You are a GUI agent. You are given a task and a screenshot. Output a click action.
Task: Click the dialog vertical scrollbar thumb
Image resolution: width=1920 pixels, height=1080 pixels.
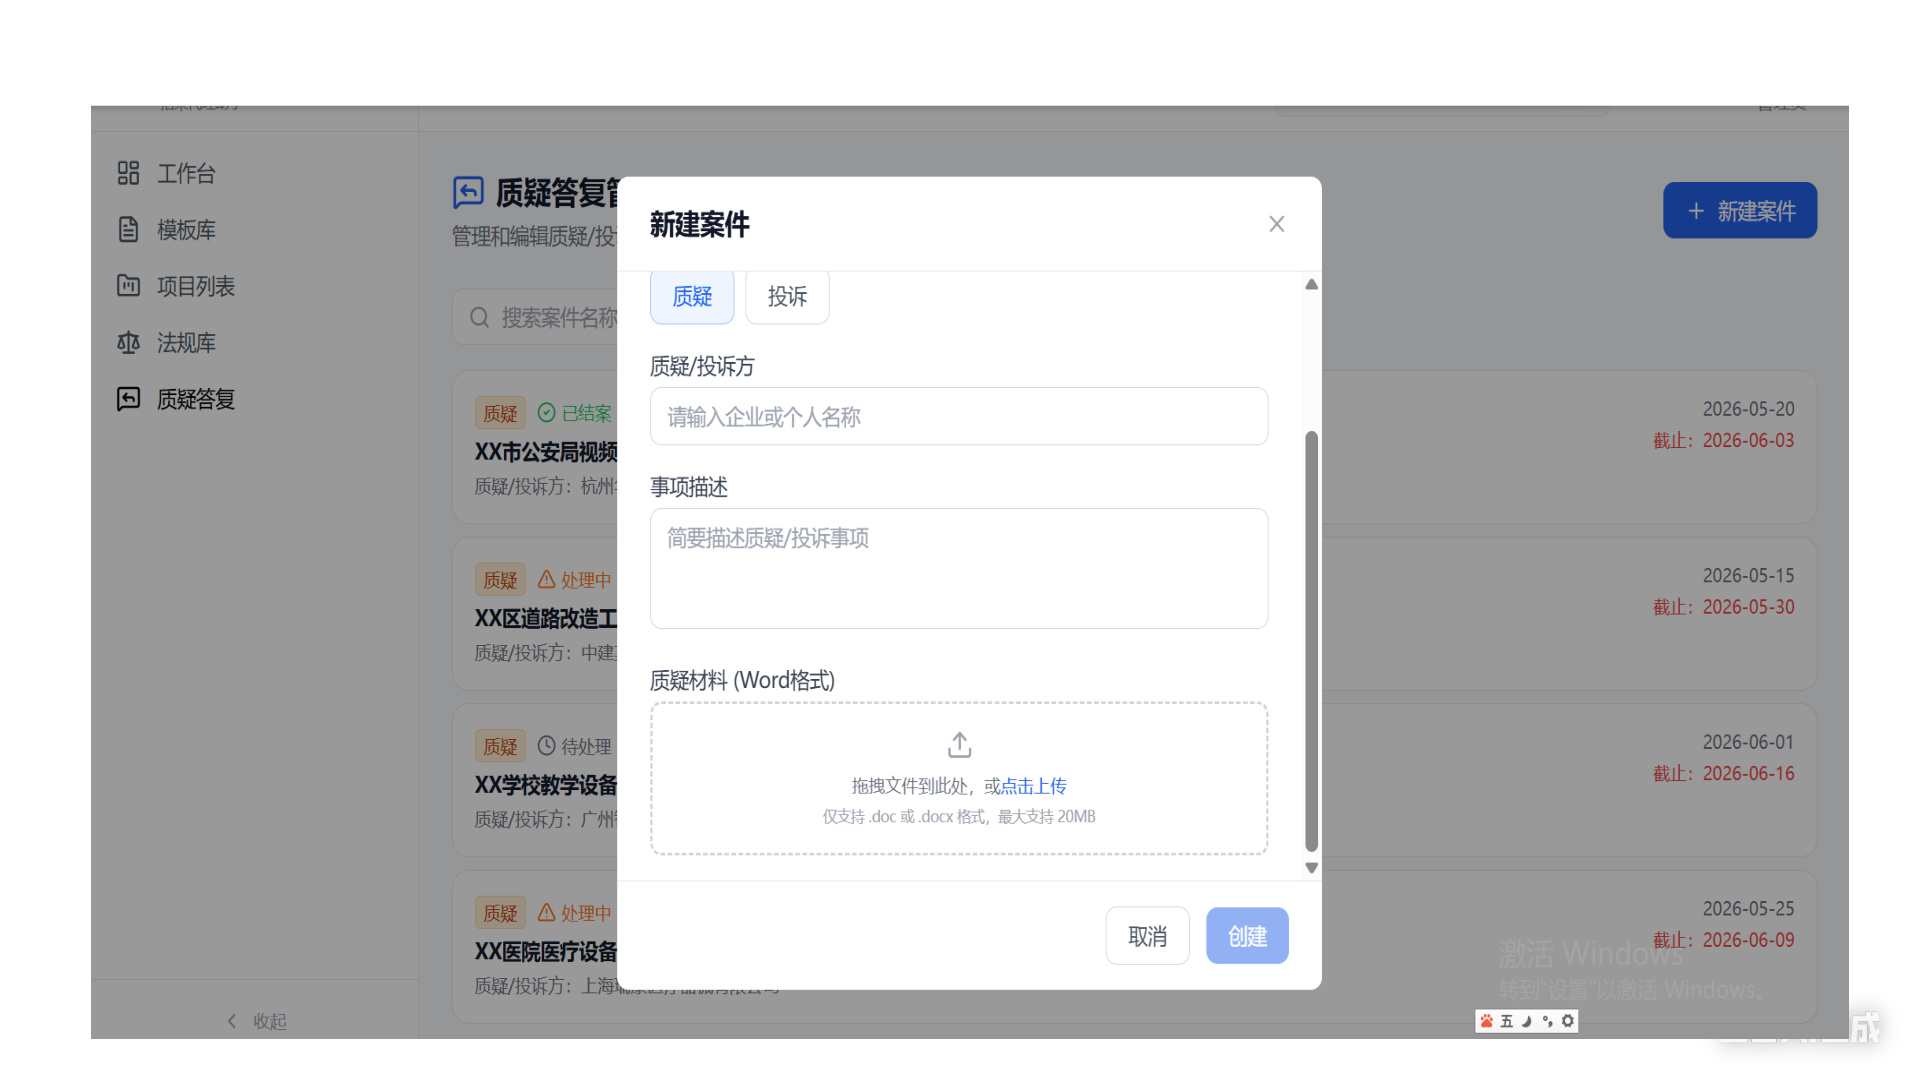tap(1311, 641)
